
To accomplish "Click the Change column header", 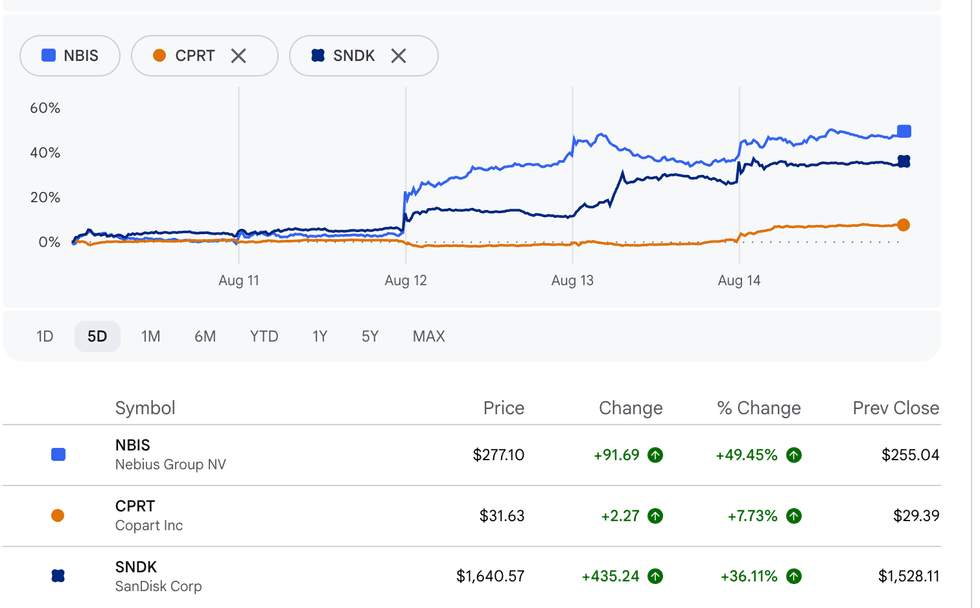I will coord(630,408).
